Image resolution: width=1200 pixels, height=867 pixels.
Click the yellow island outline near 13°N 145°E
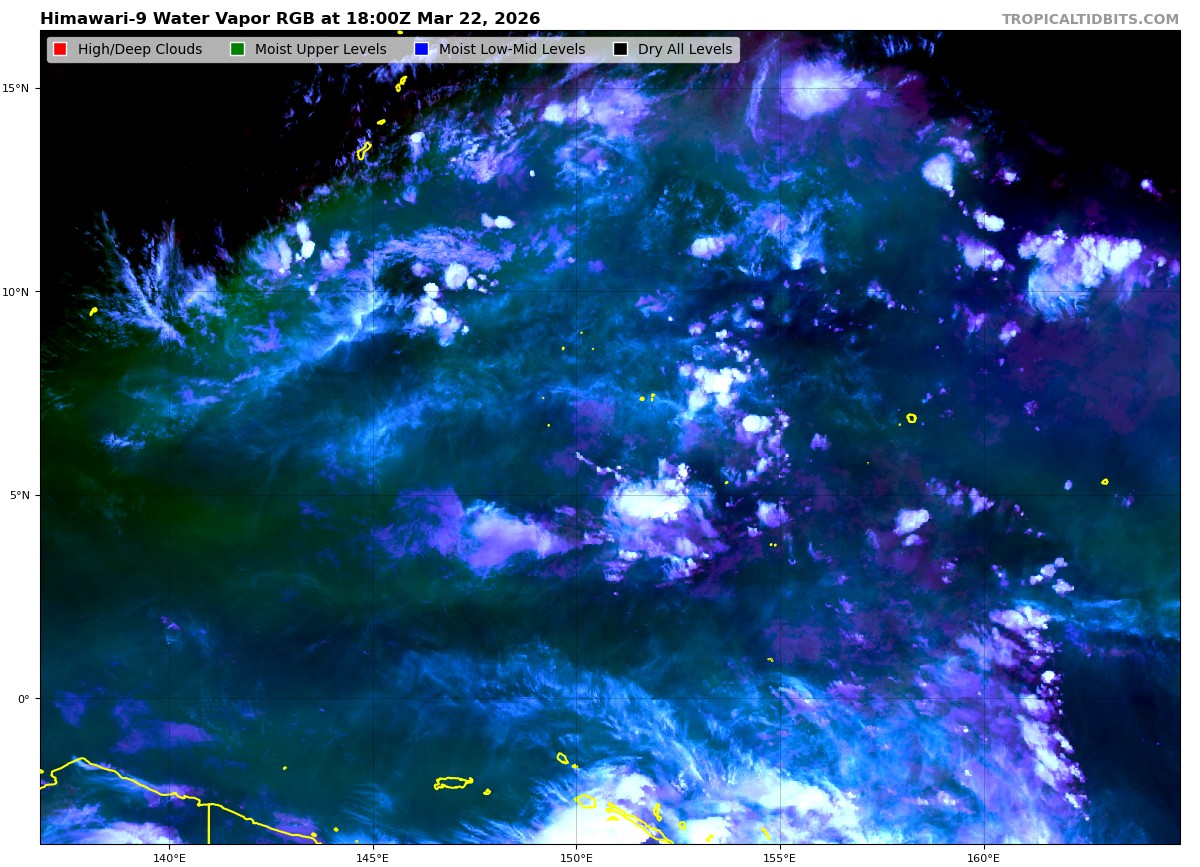point(364,151)
